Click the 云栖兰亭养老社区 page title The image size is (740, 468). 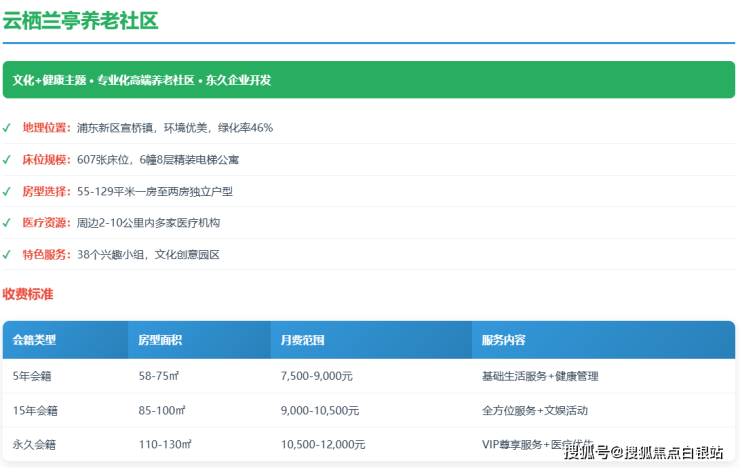point(81,21)
